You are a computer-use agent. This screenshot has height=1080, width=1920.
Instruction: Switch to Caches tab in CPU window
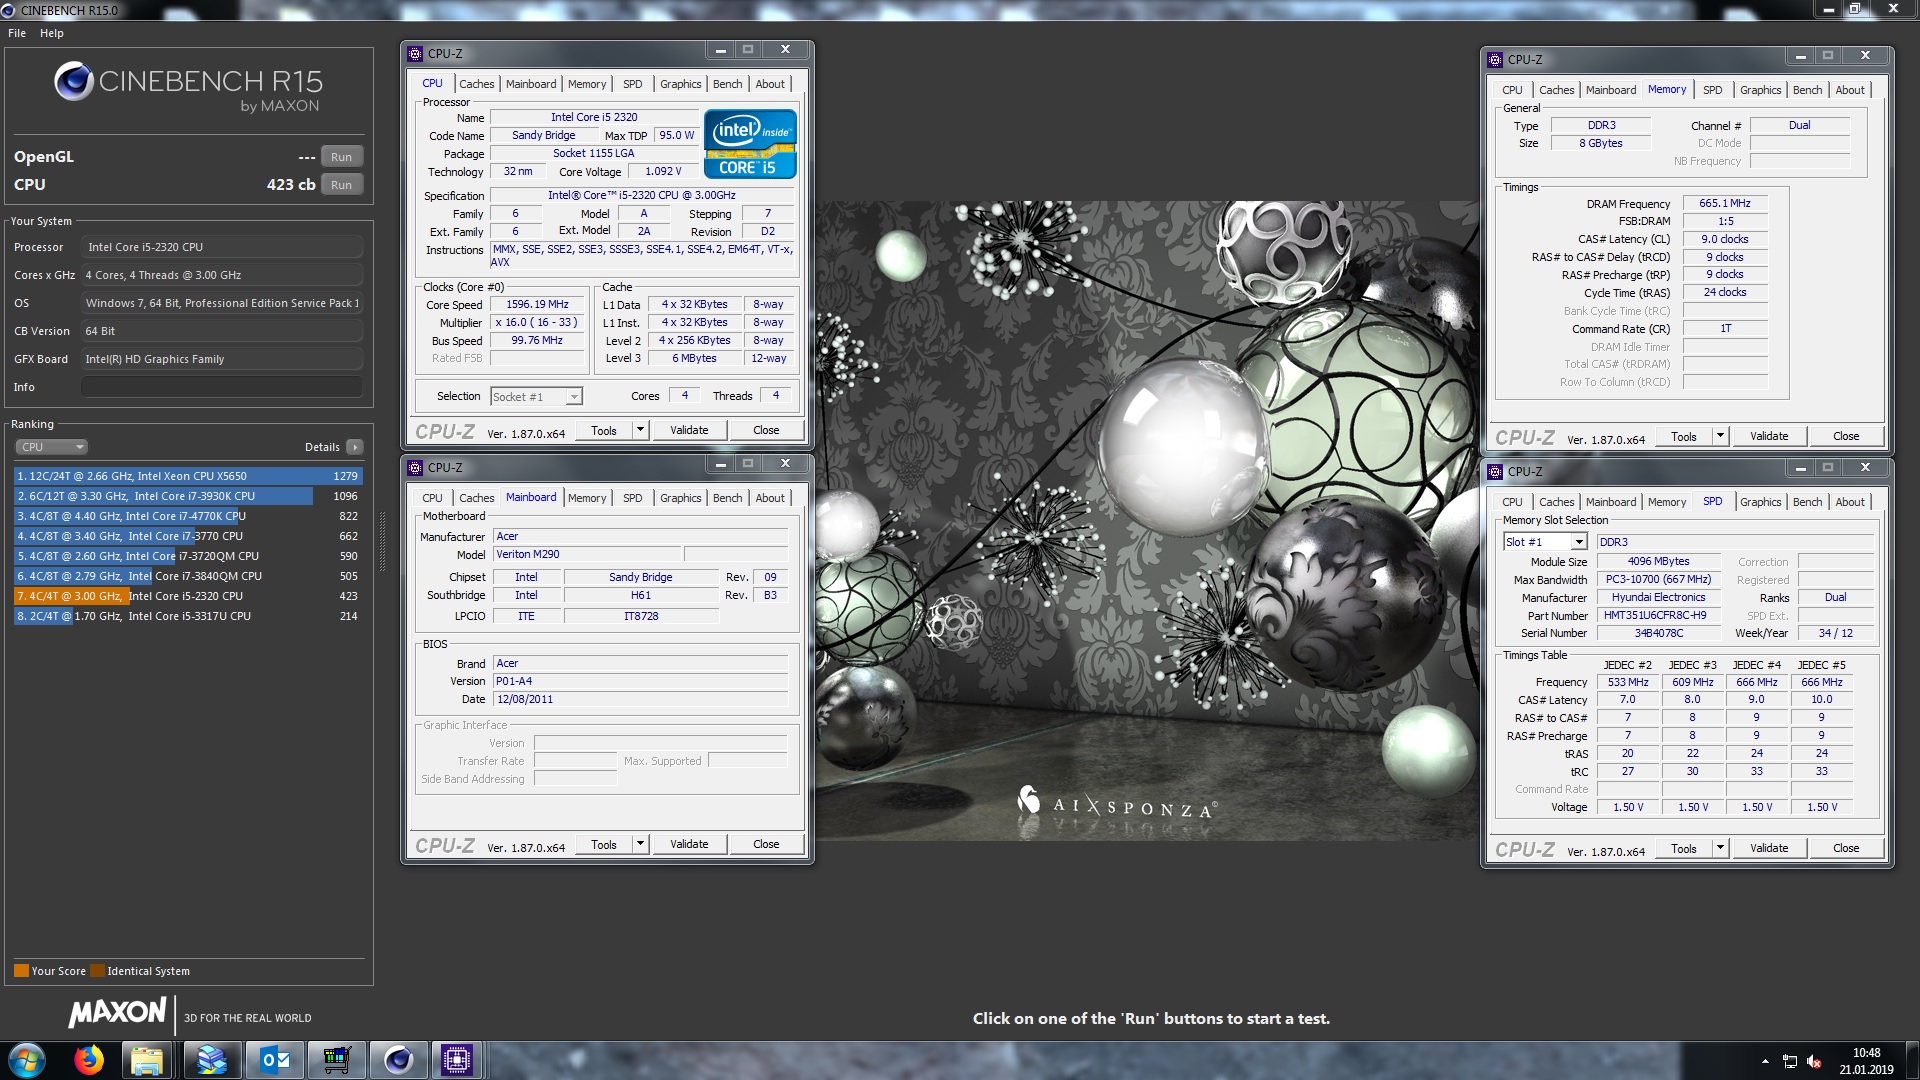click(x=477, y=84)
